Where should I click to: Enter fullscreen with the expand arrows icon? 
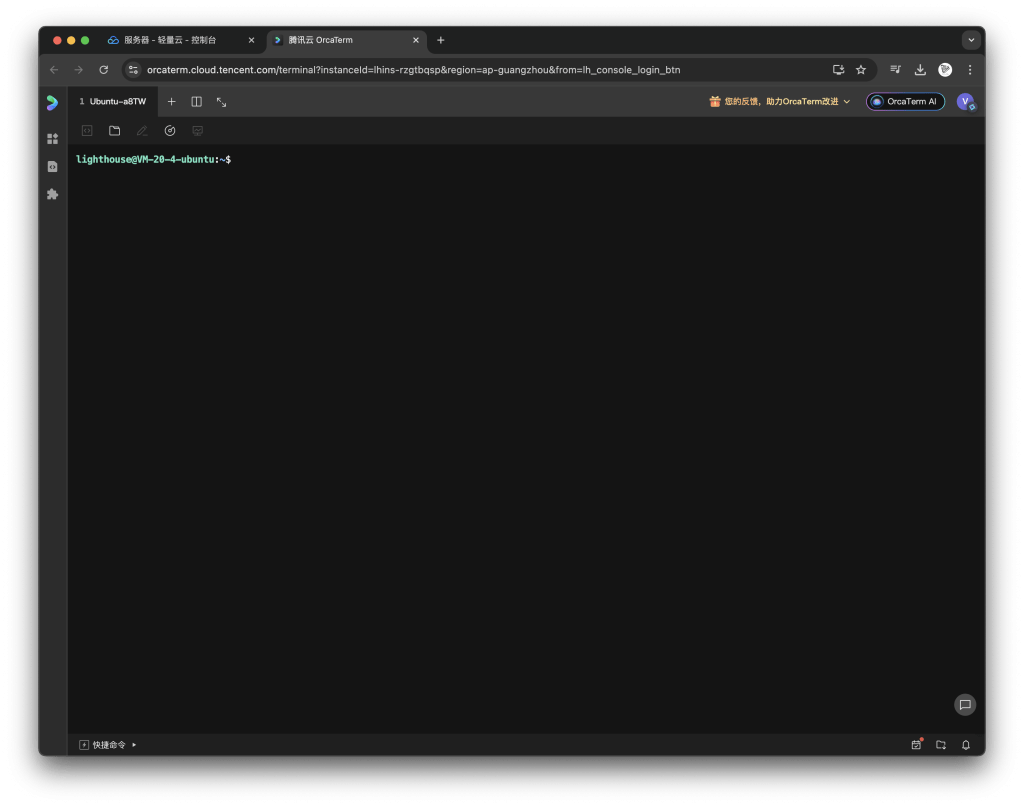222,102
